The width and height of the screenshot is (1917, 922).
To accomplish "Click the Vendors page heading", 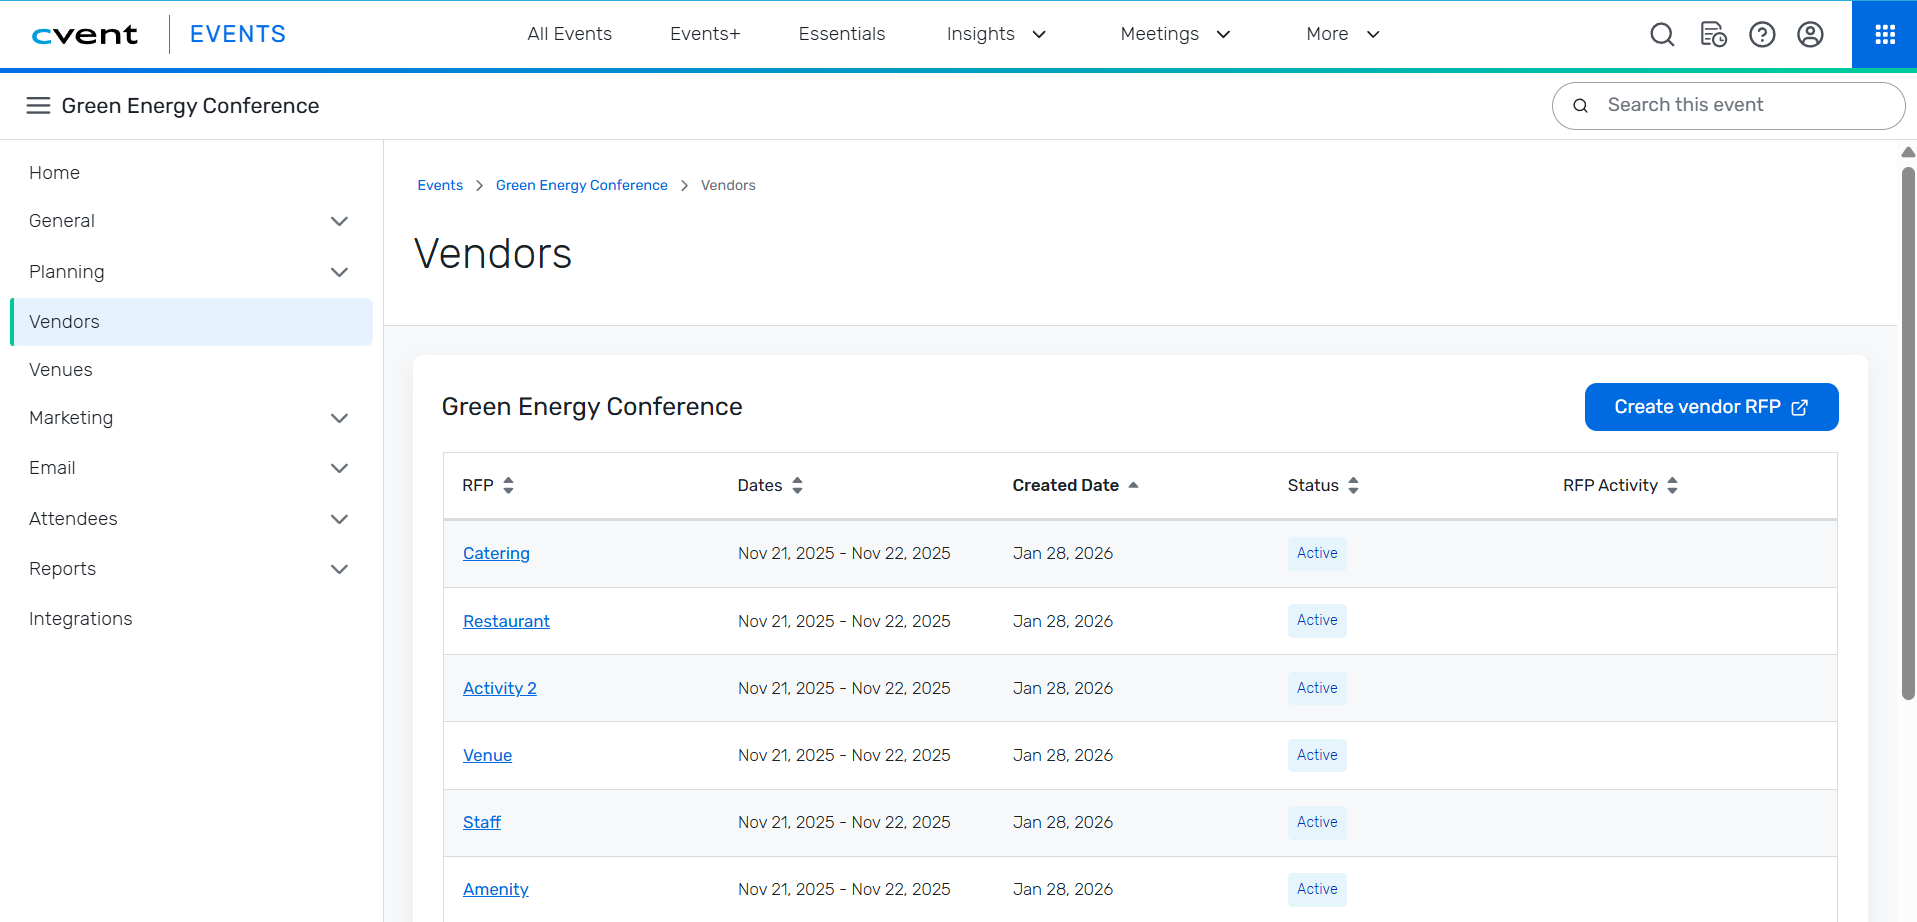I will pos(493,254).
